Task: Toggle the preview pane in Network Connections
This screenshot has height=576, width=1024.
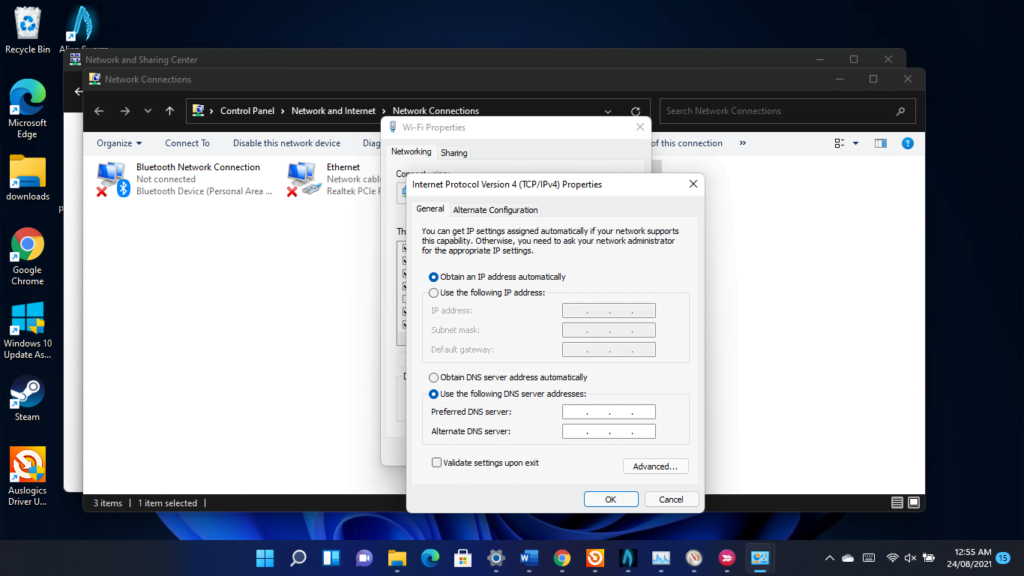Action: click(879, 143)
